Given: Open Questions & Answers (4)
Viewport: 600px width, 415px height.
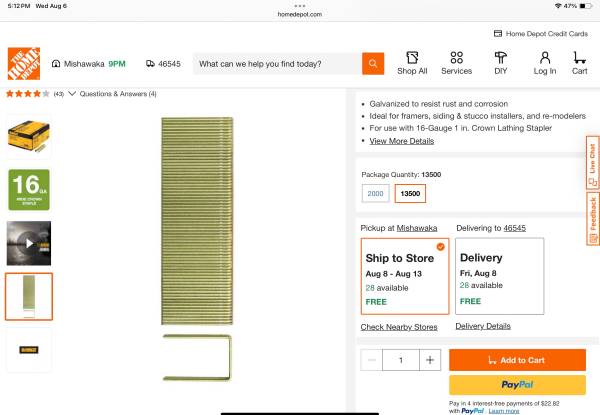Looking at the screenshot, I should (118, 94).
